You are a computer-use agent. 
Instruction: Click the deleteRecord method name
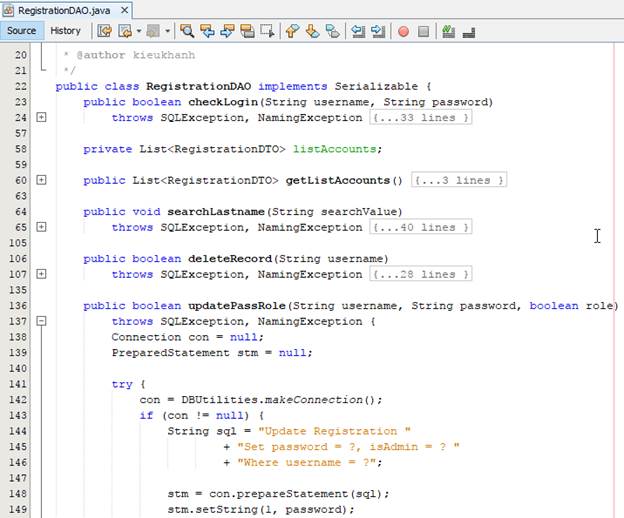pyautogui.click(x=230, y=259)
